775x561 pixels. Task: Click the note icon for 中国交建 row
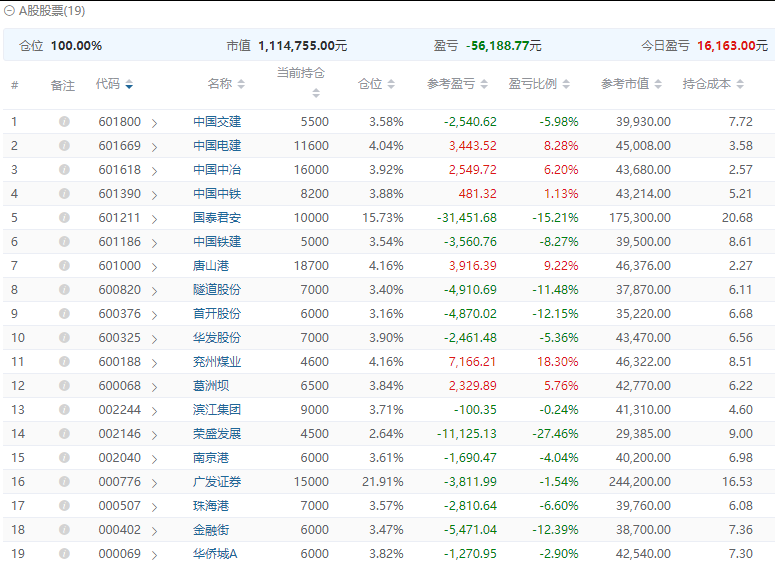[64, 122]
